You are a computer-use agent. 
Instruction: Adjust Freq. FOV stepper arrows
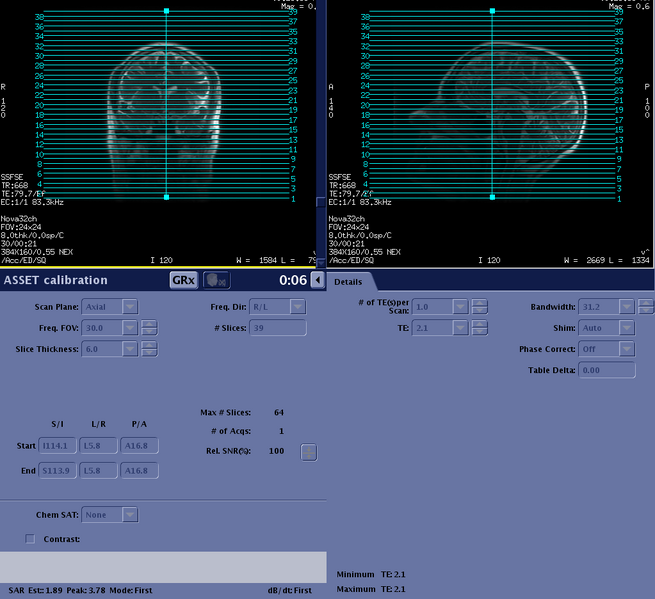(149, 328)
